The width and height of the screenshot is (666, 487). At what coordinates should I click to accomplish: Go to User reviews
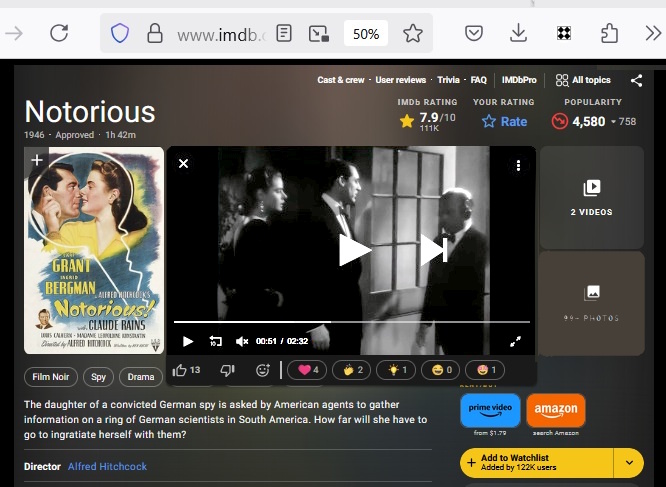click(401, 80)
